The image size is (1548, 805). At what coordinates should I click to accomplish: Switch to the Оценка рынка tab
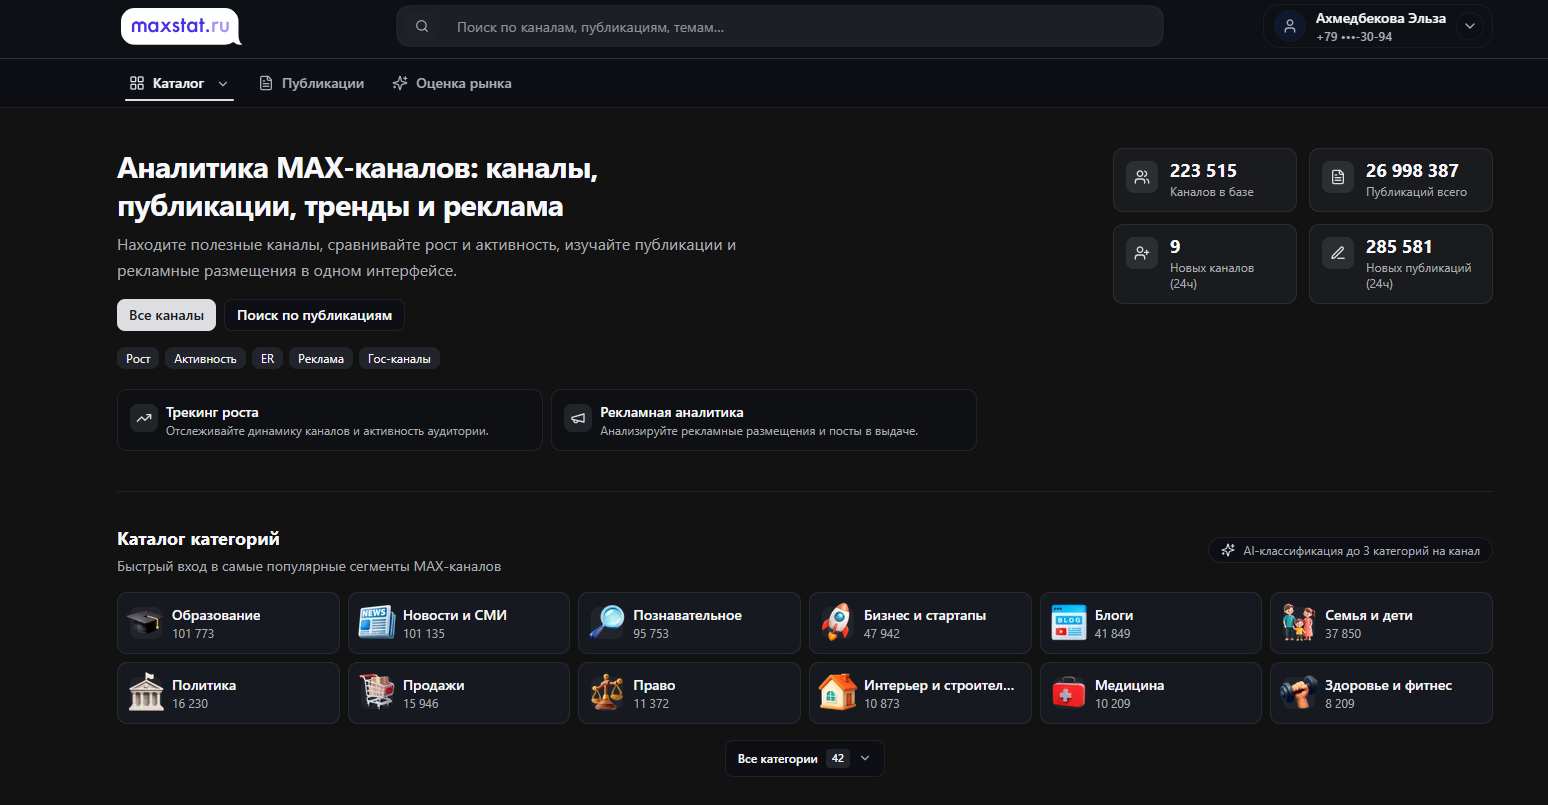pos(452,84)
